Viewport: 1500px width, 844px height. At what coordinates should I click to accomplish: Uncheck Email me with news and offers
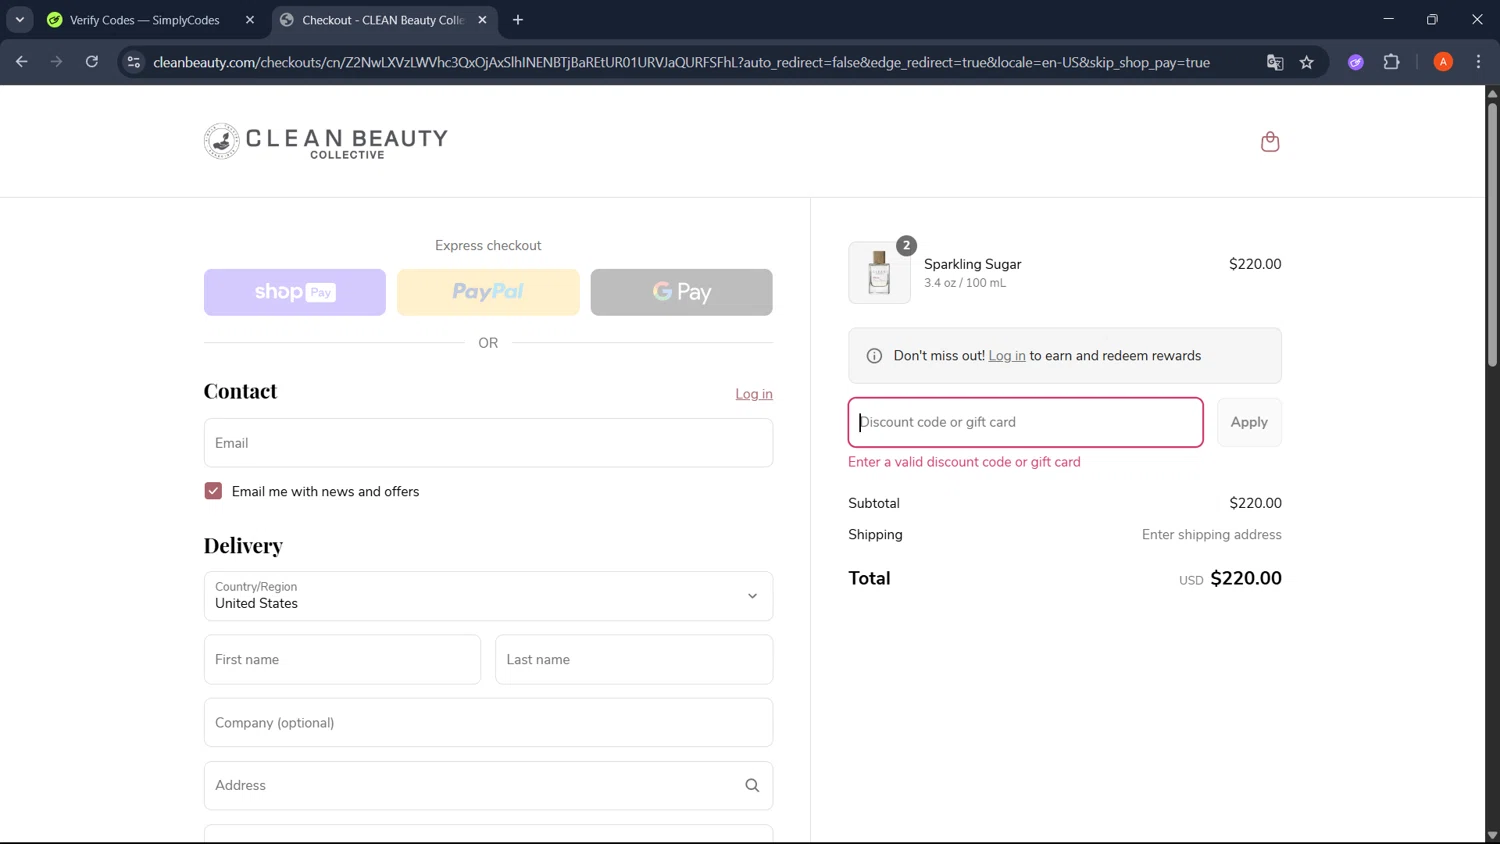[x=213, y=491]
